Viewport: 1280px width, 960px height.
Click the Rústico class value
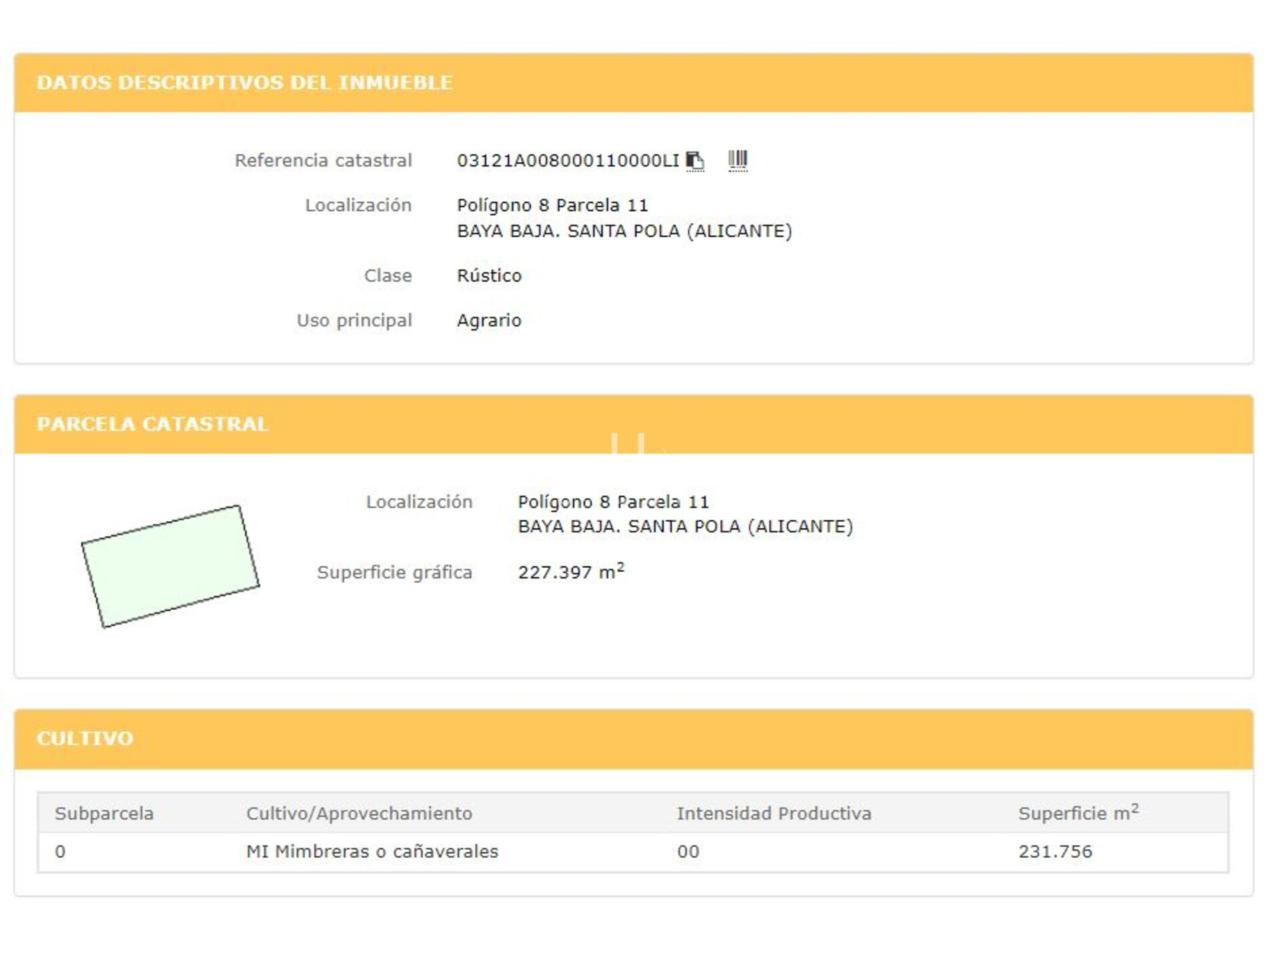pos(489,276)
